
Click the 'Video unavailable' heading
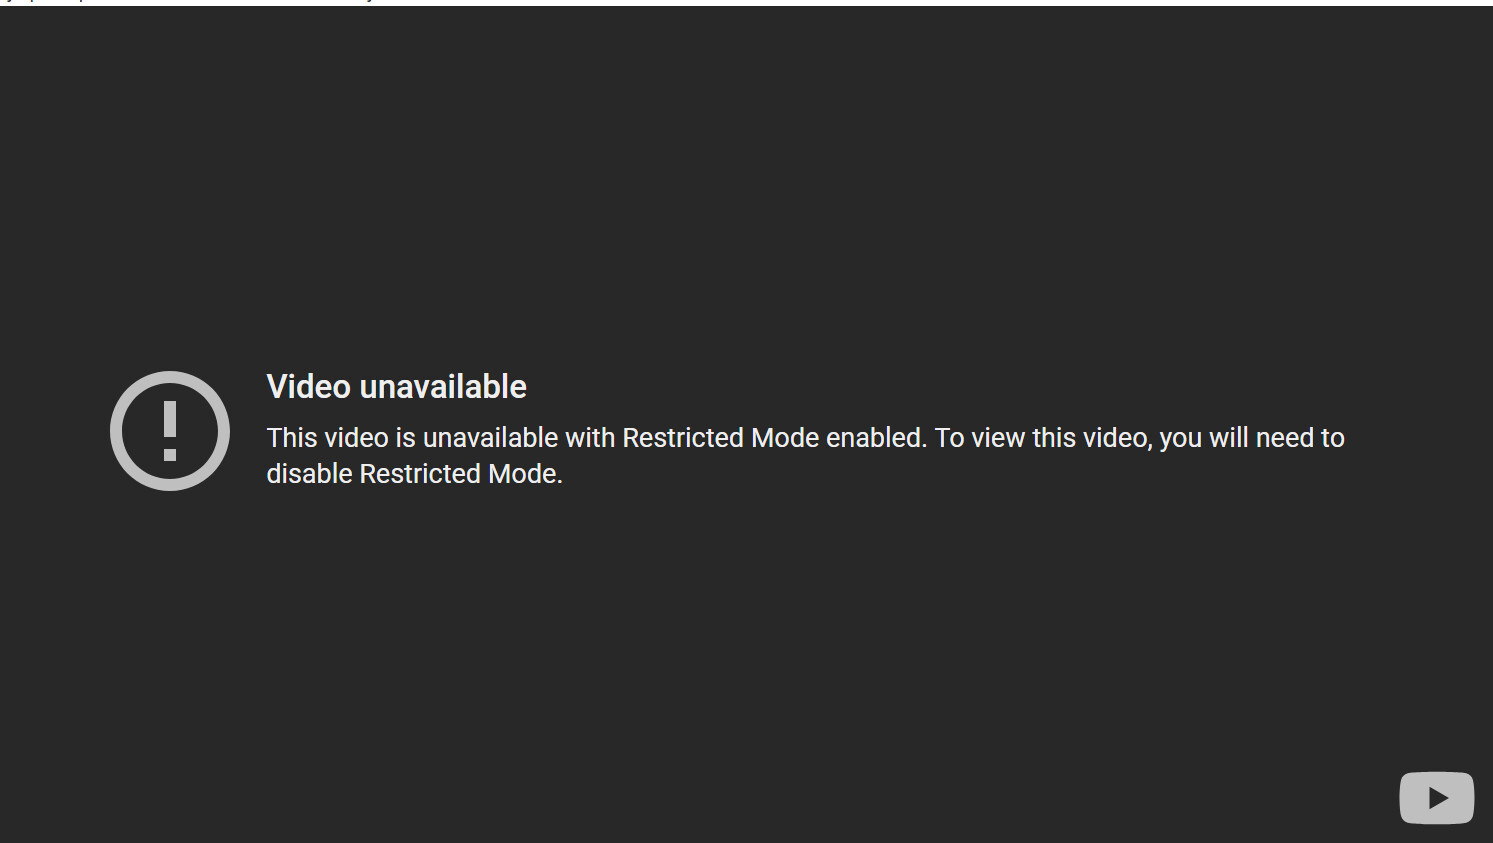[396, 387]
